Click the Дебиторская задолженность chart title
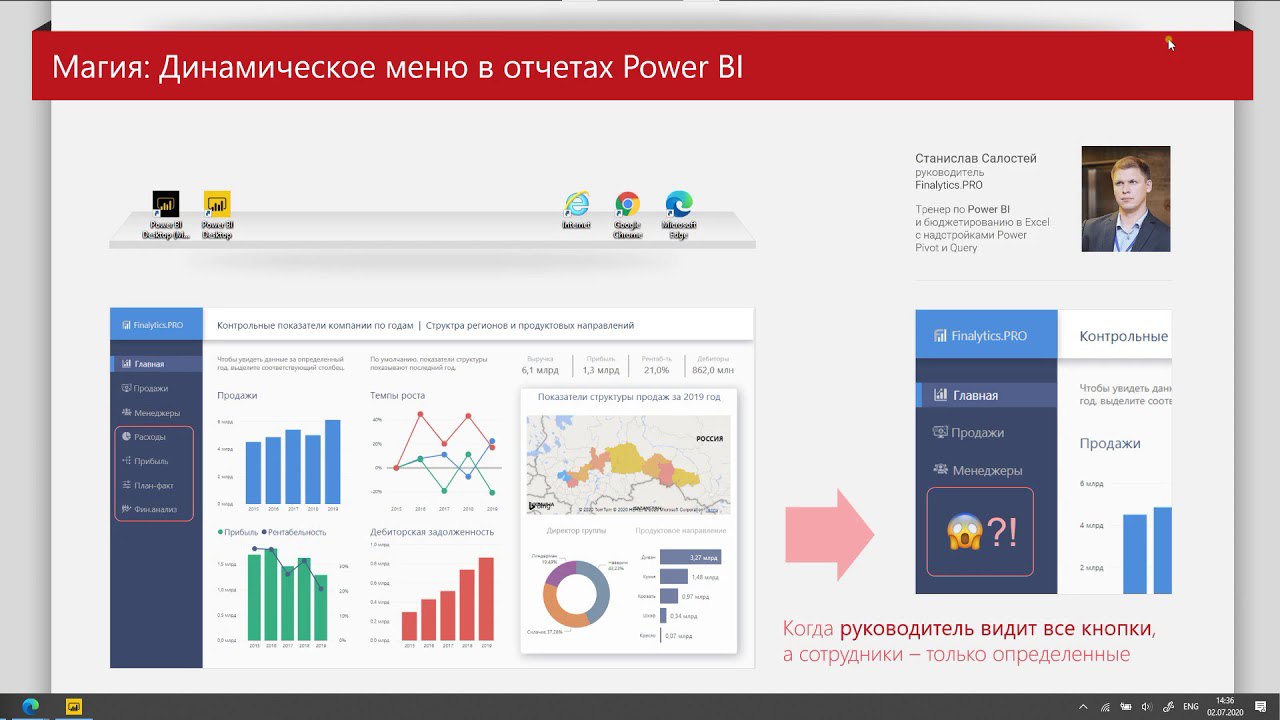This screenshot has height=720, width=1280. (x=432, y=532)
